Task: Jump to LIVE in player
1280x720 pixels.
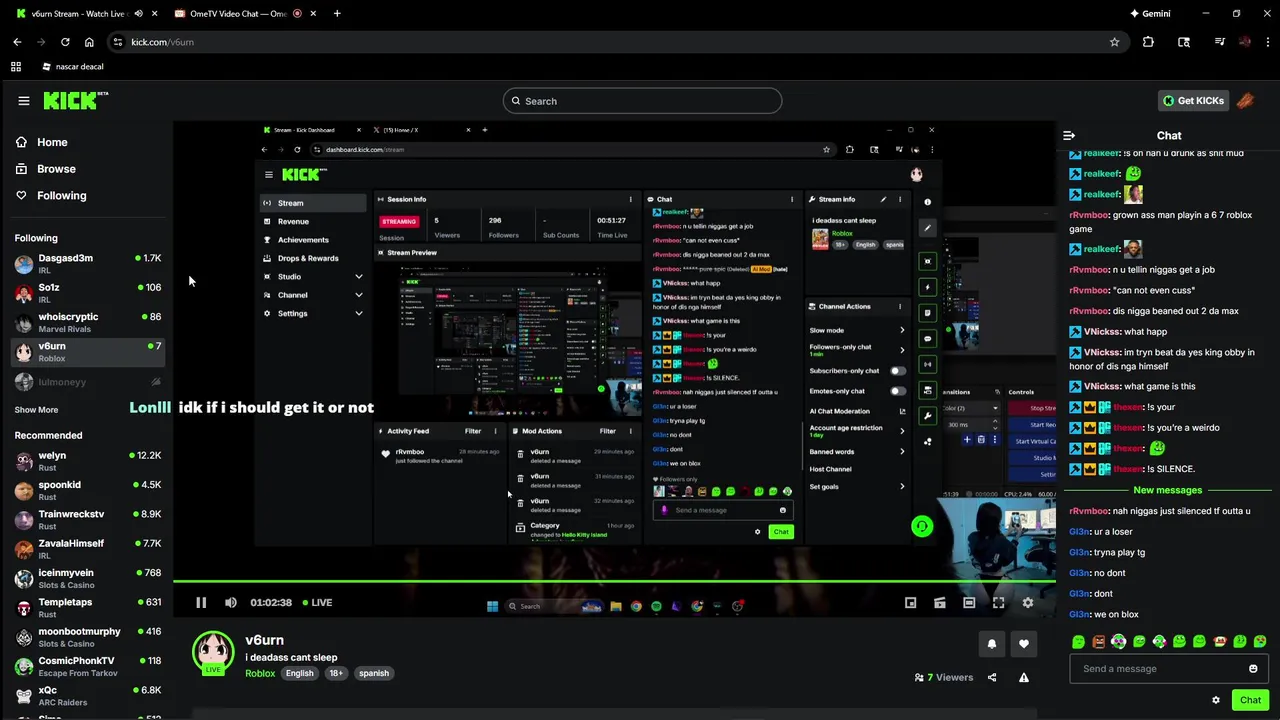Action: 316,603
